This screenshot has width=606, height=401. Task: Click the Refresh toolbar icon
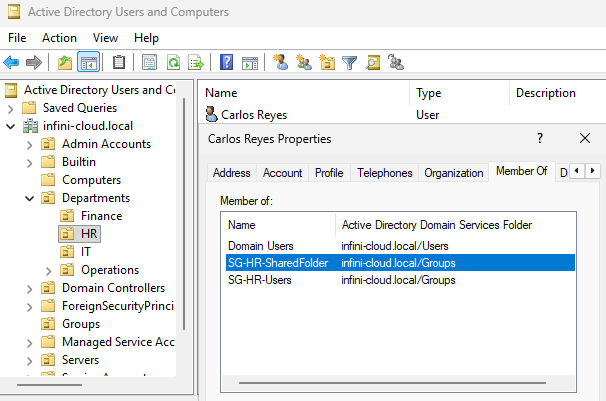173,62
